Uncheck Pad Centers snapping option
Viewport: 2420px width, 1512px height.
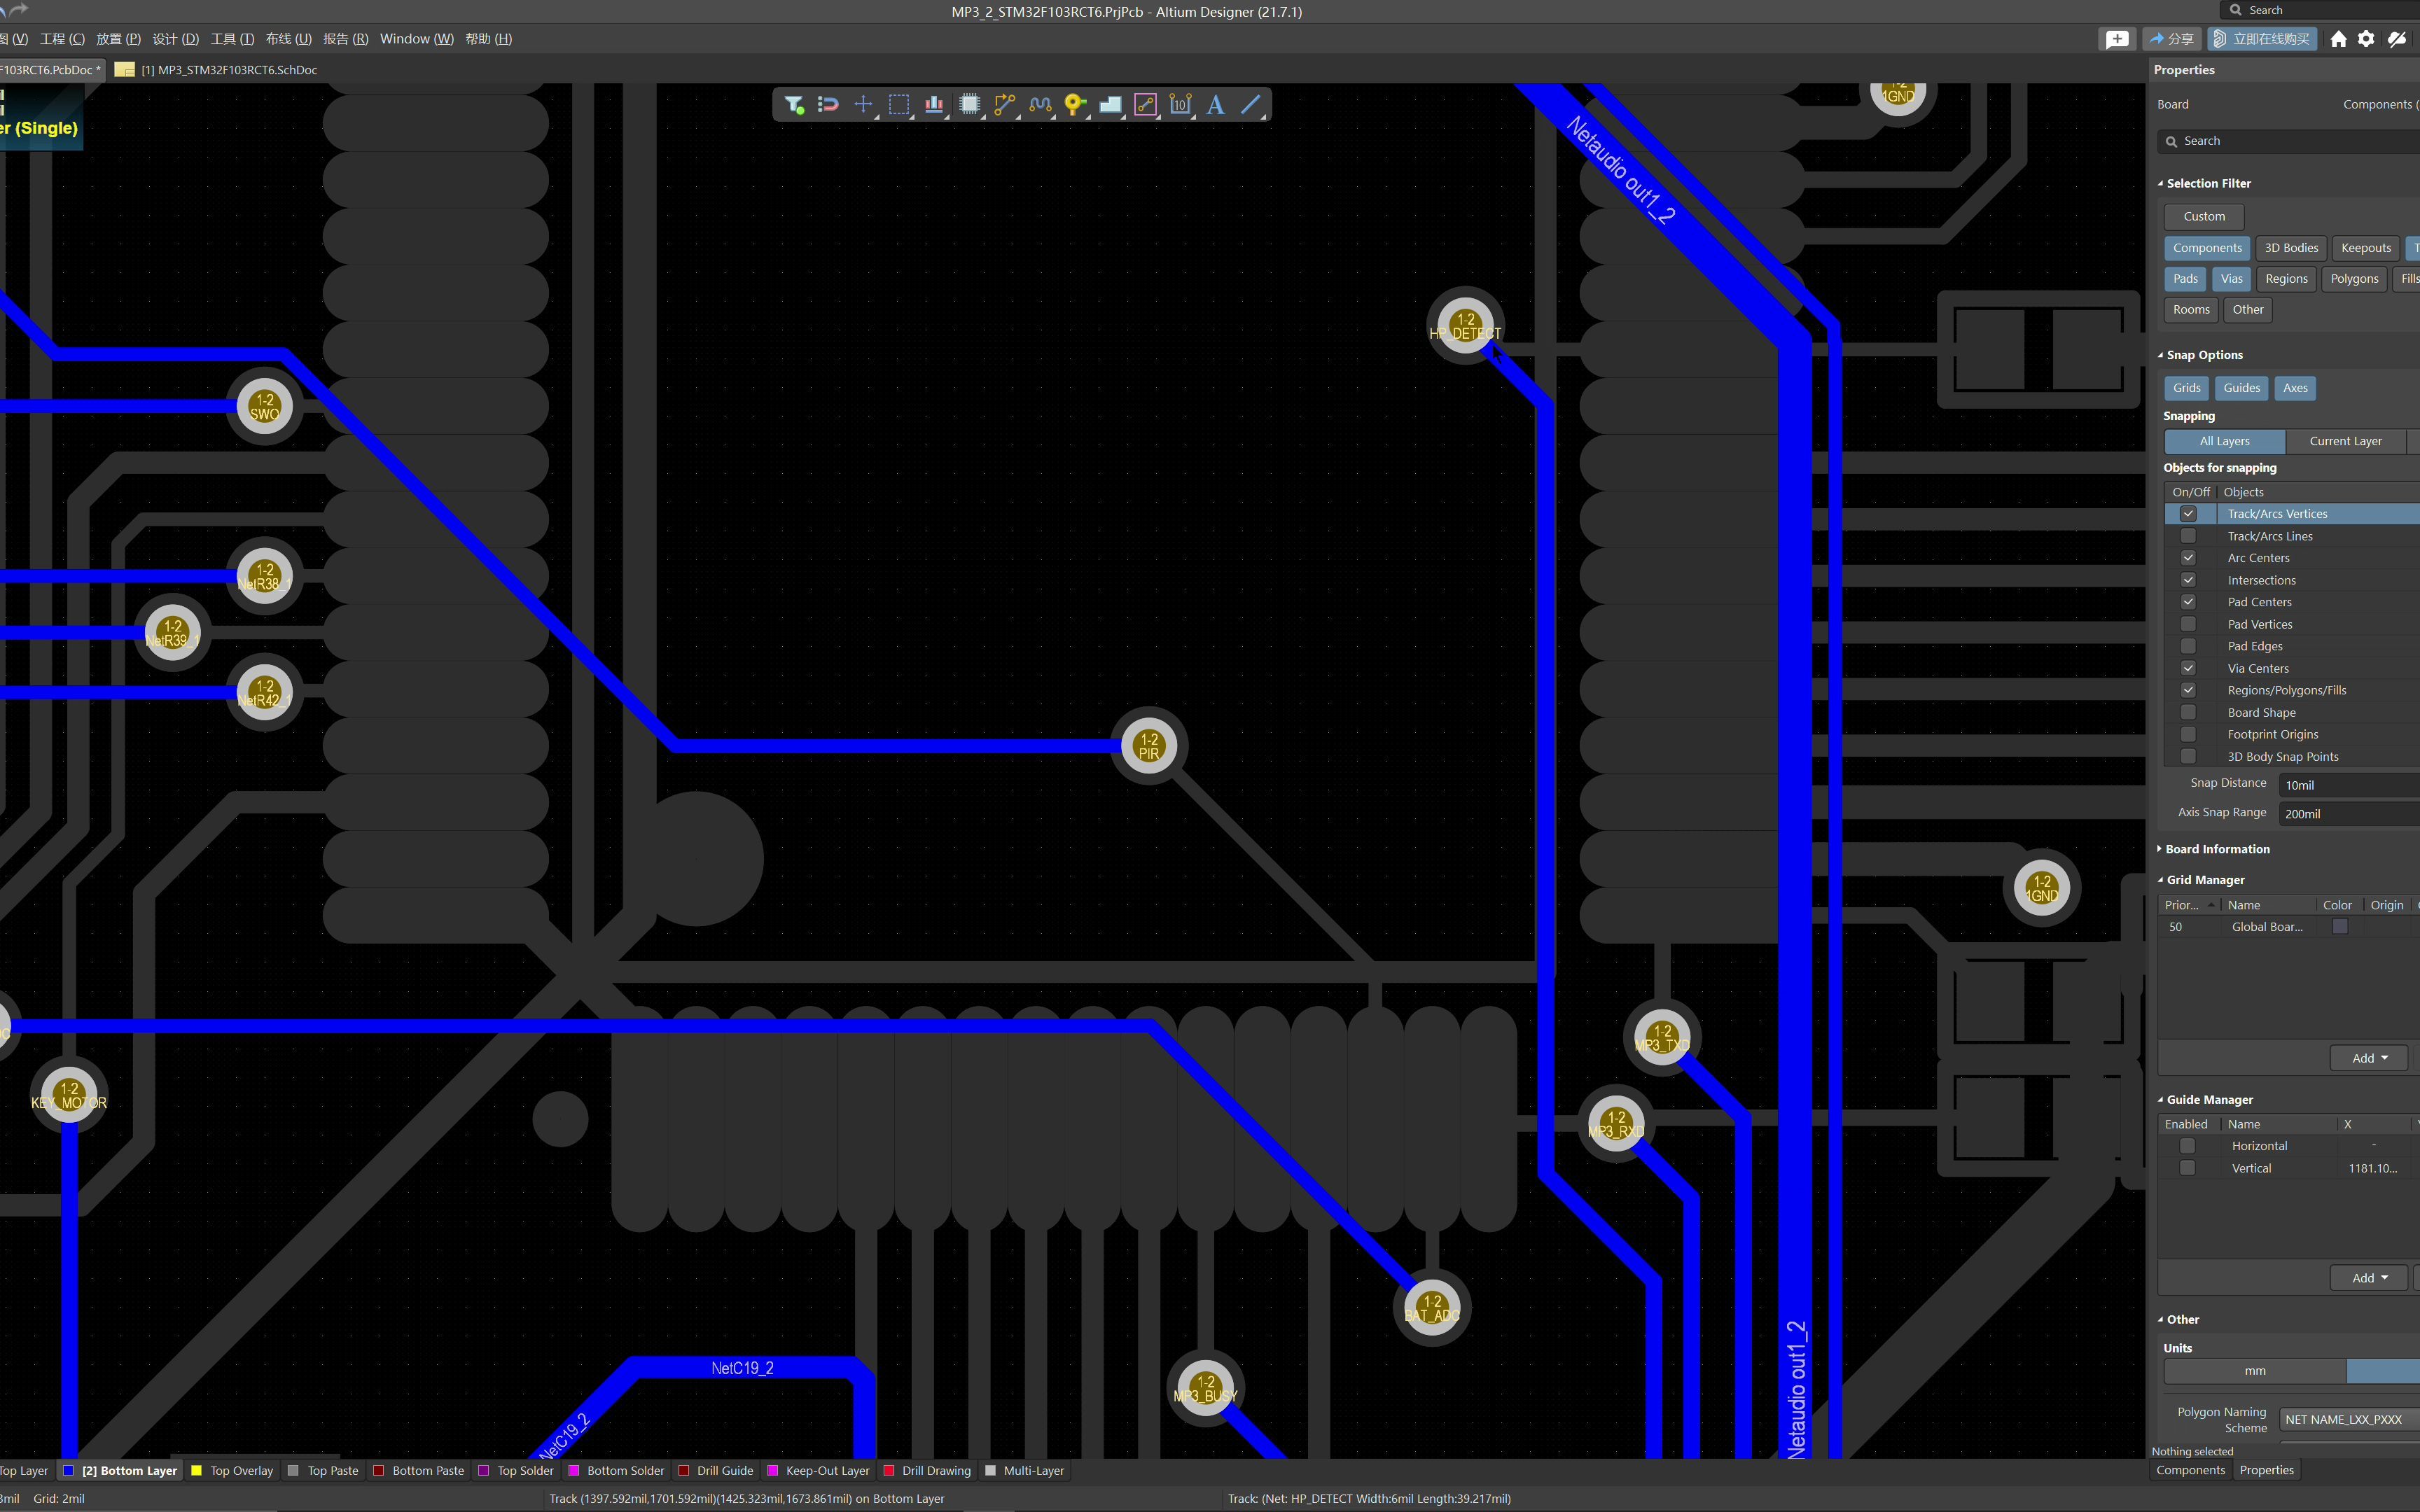(x=2188, y=602)
